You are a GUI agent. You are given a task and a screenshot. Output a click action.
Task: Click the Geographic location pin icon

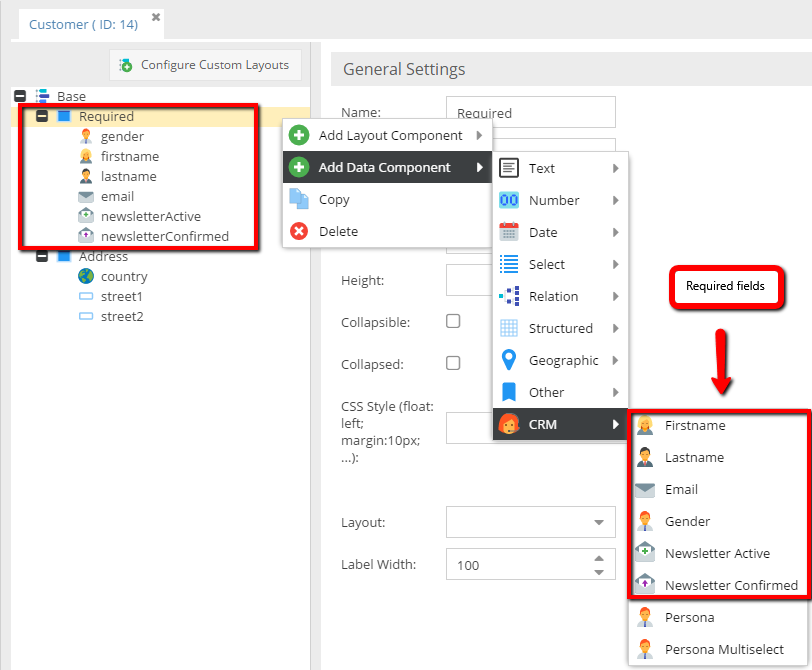(509, 360)
